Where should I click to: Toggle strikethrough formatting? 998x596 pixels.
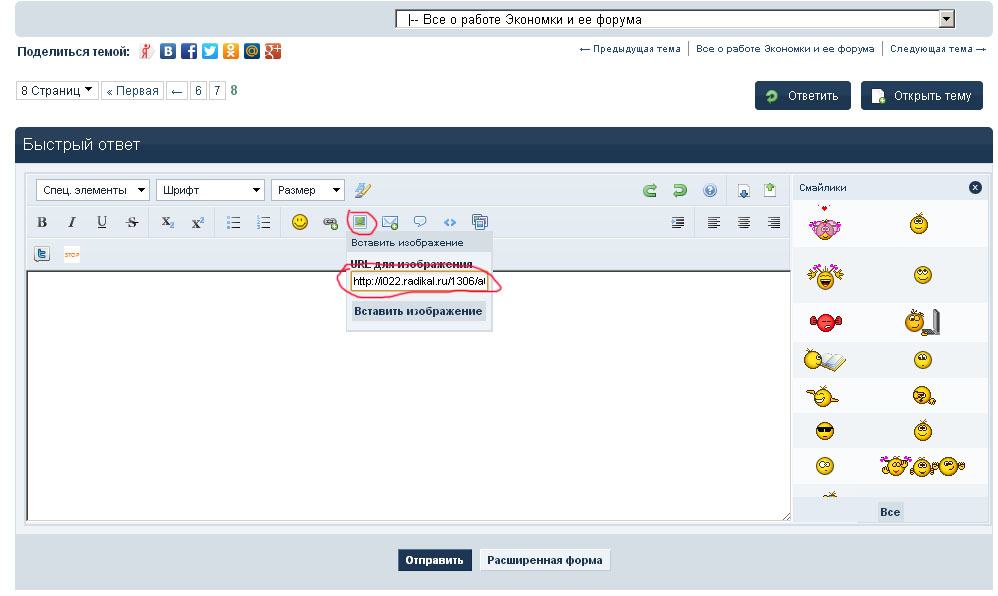[x=132, y=222]
